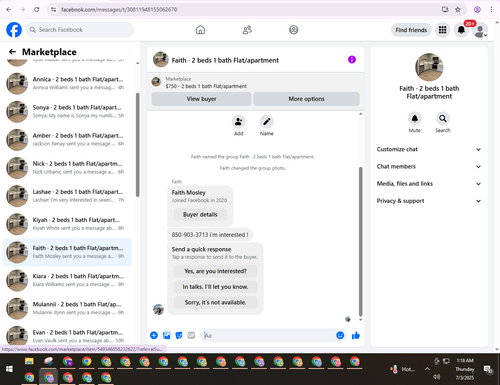Open the volume control in the tray
The width and height of the screenshot is (500, 385).
coord(436,377)
